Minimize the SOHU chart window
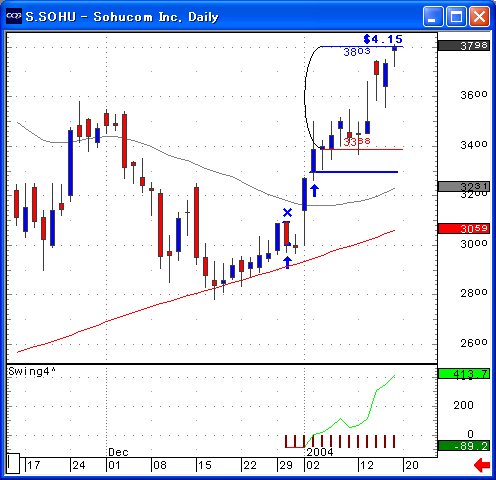The image size is (496, 480). 433,16
